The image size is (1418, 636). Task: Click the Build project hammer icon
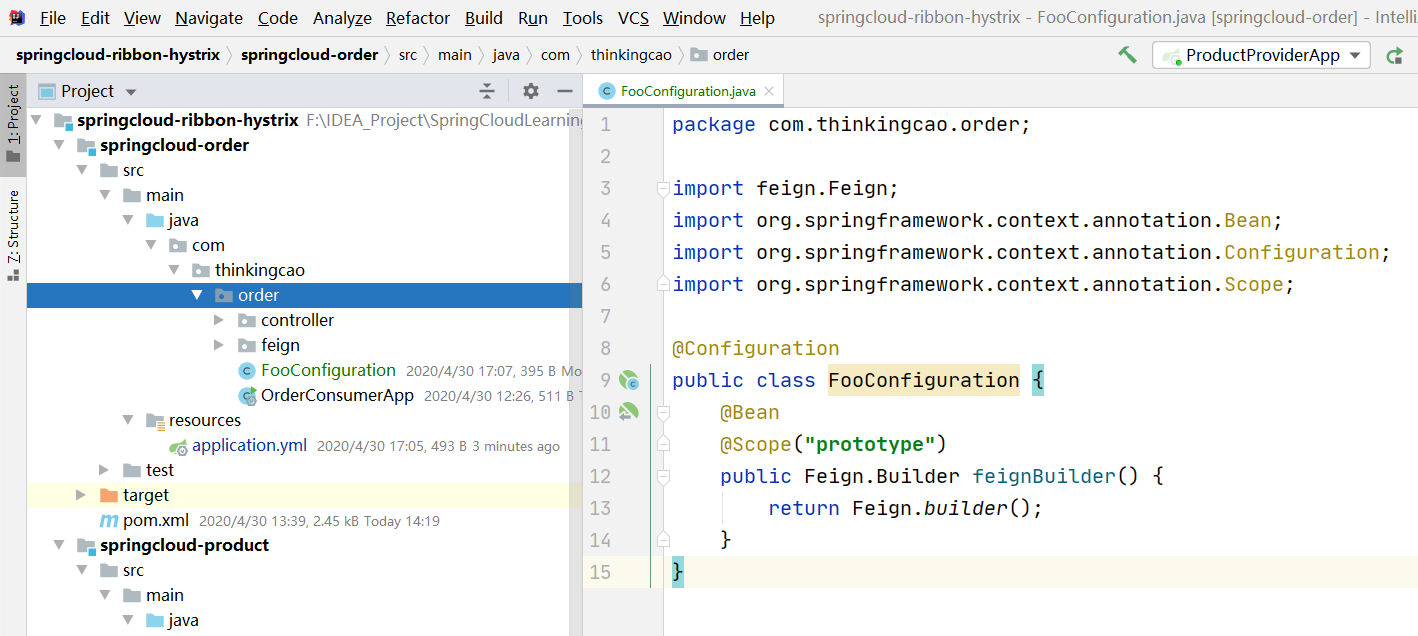click(x=1127, y=54)
